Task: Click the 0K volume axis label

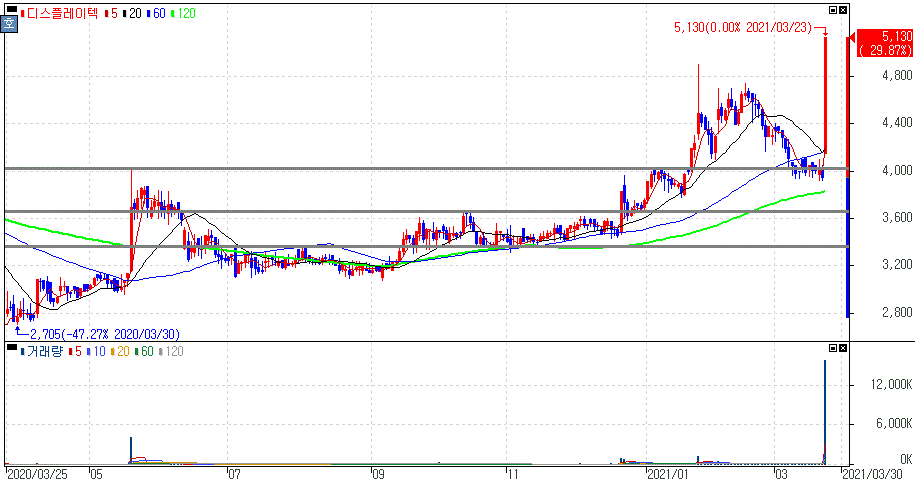Action: (906, 458)
